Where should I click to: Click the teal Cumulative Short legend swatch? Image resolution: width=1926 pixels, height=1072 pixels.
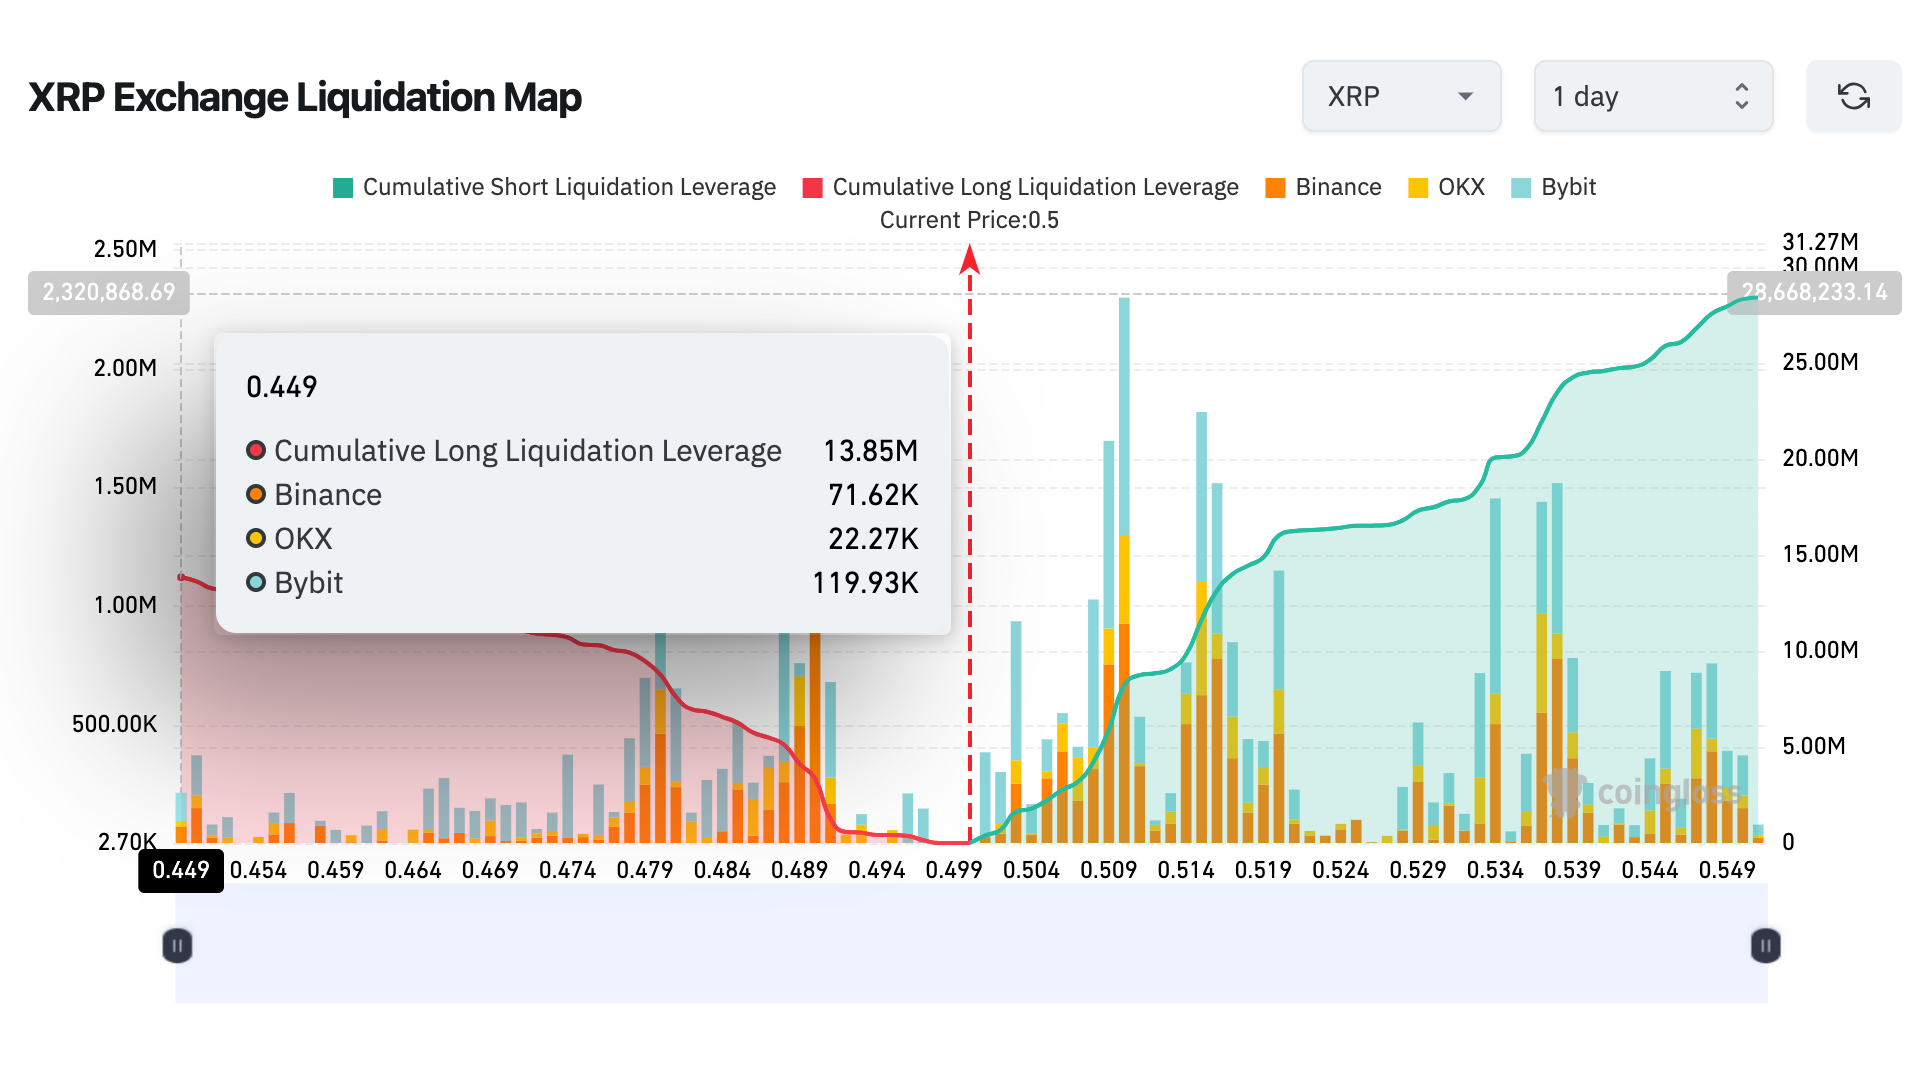click(x=343, y=188)
